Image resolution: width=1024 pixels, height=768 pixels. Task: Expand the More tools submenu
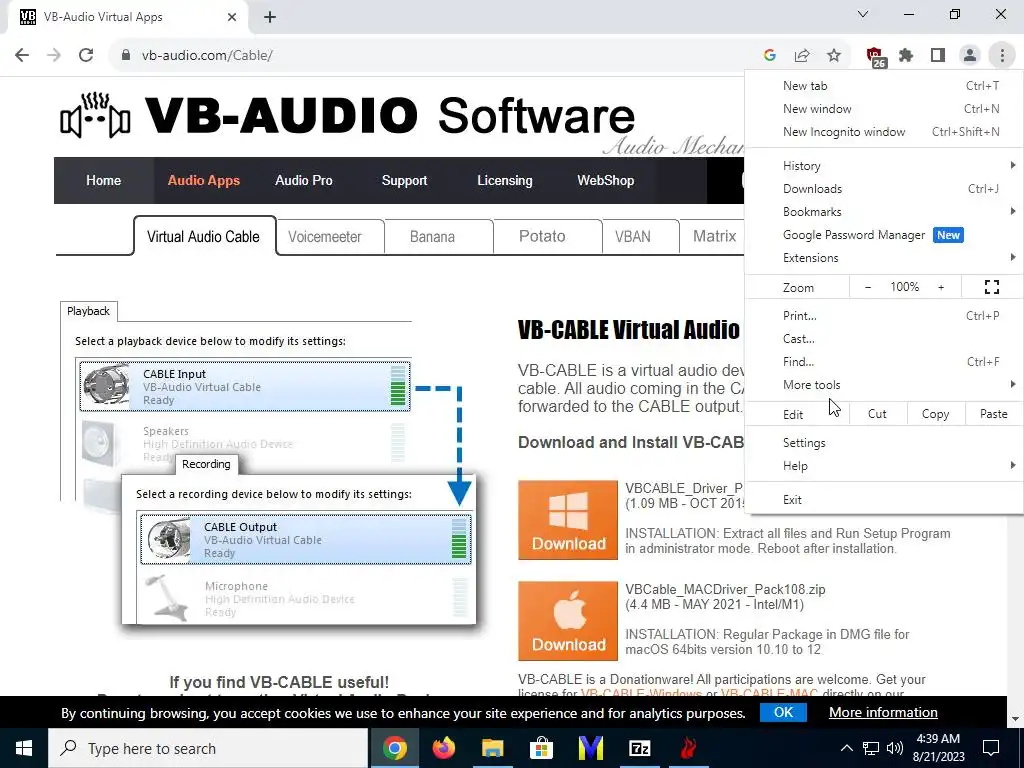884,385
